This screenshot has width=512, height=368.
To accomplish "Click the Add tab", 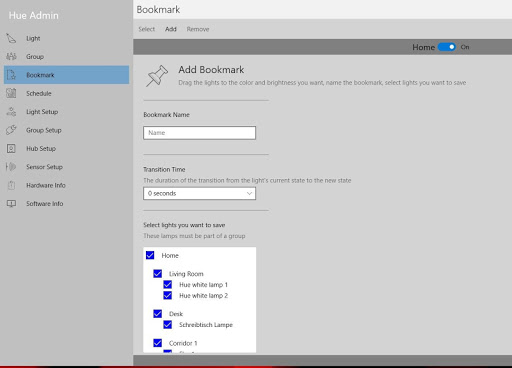I will [171, 29].
